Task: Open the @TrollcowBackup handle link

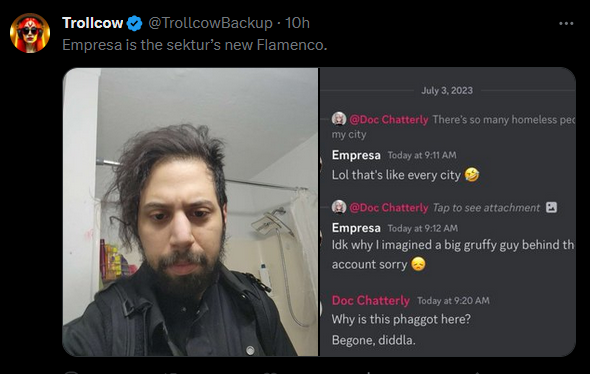Action: tap(210, 23)
